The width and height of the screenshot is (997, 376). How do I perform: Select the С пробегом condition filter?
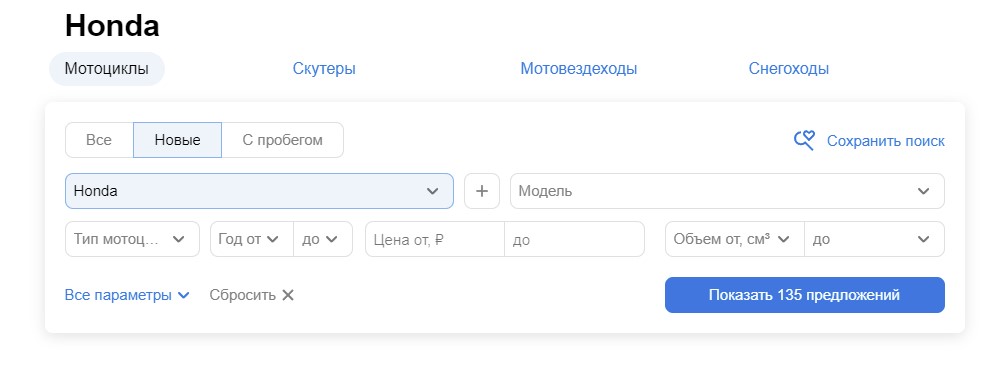coord(282,140)
